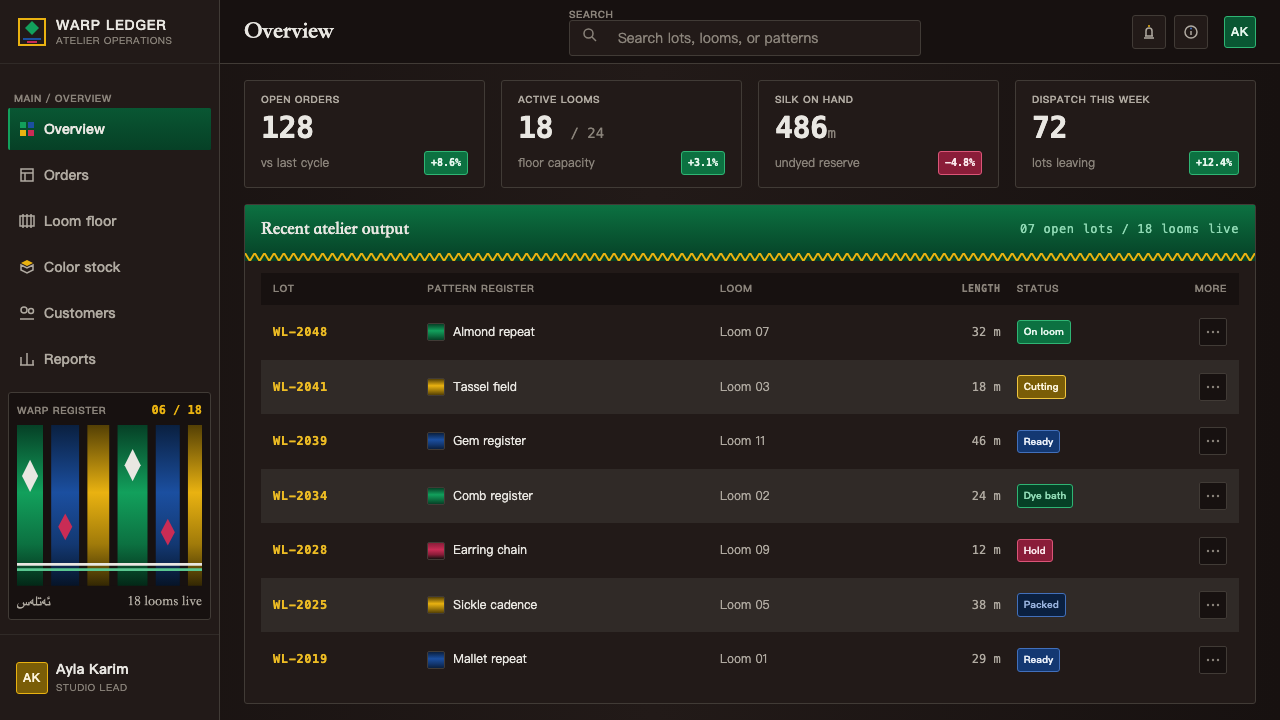Image resolution: width=1280 pixels, height=720 pixels.
Task: Click the search magnifier icon
Action: [x=590, y=36]
